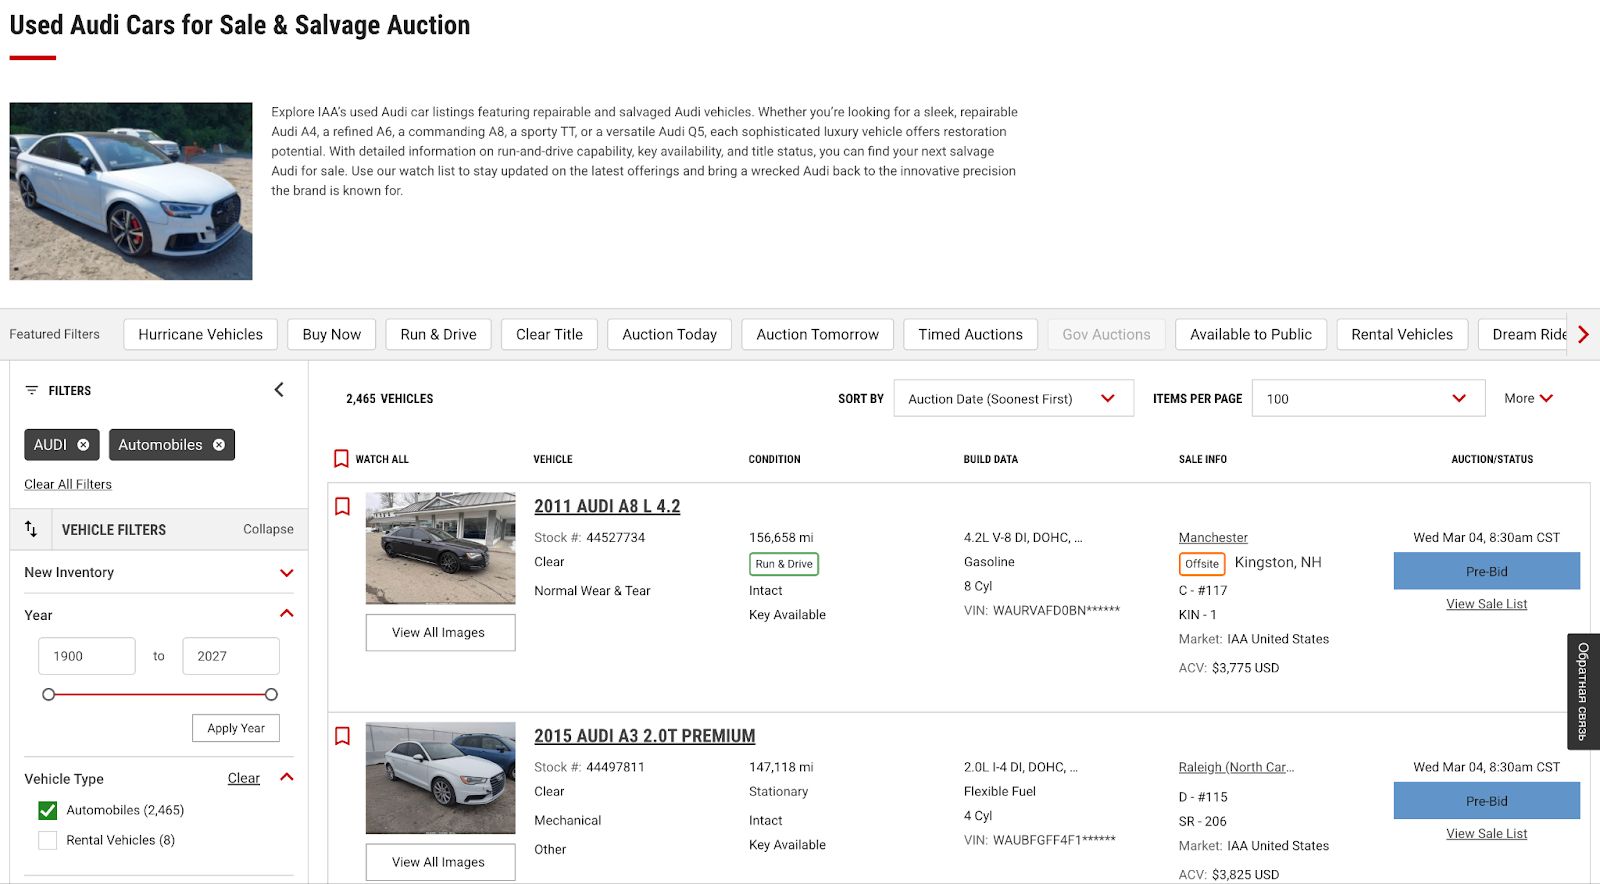Click the '2,465 VEHICLES' count text

pos(390,399)
